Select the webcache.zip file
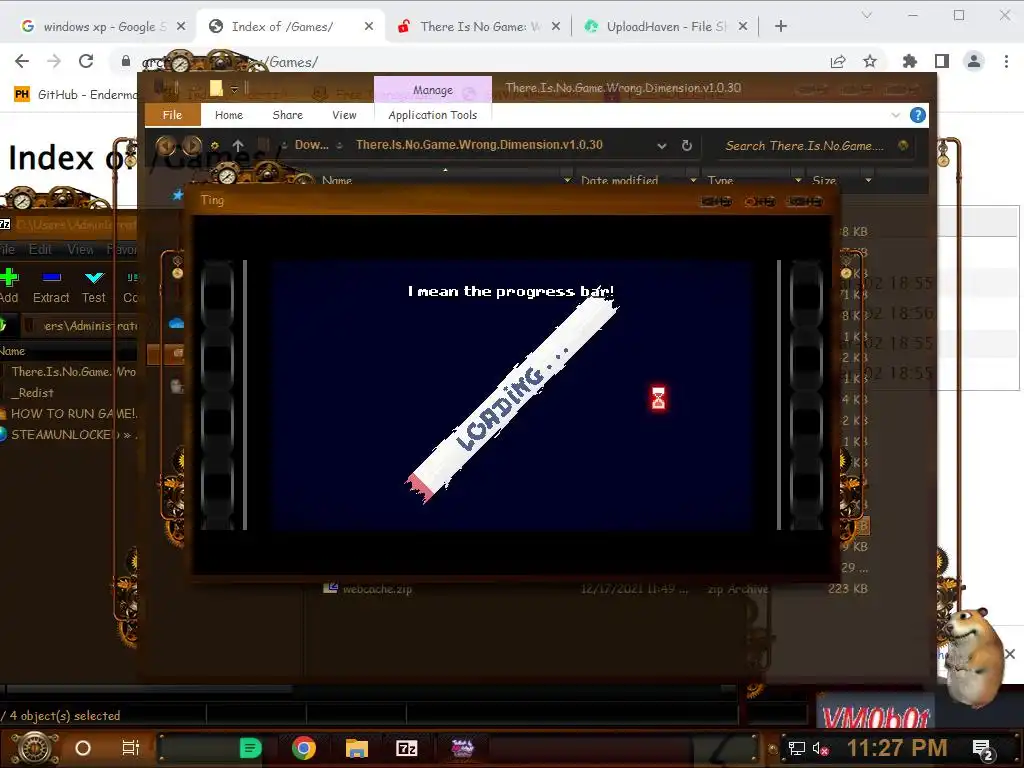The image size is (1024, 768). [x=377, y=589]
